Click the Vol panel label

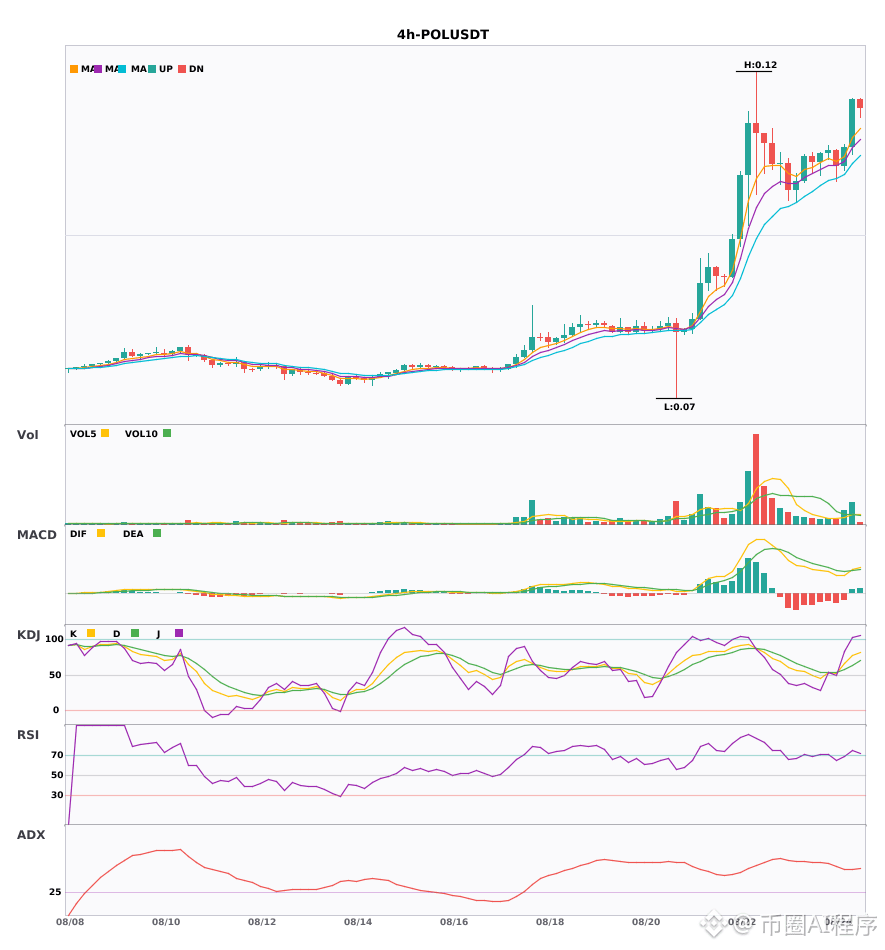(27, 435)
